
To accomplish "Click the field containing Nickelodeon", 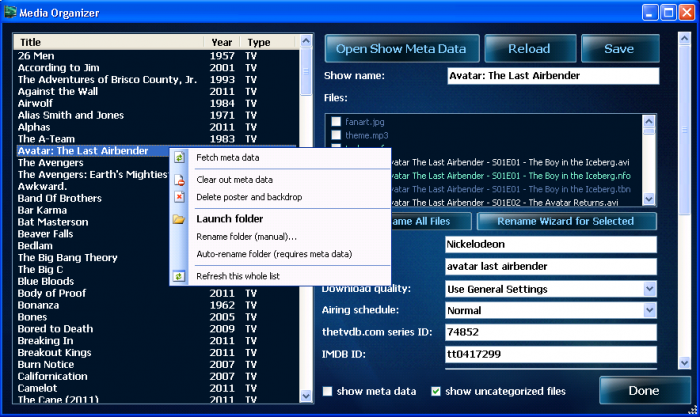I will (551, 245).
